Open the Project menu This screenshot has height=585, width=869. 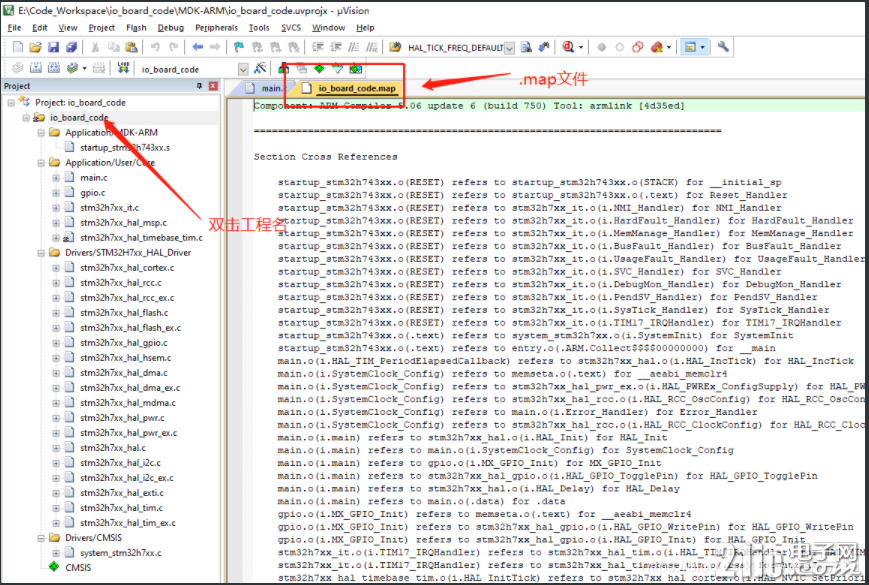[x=102, y=28]
